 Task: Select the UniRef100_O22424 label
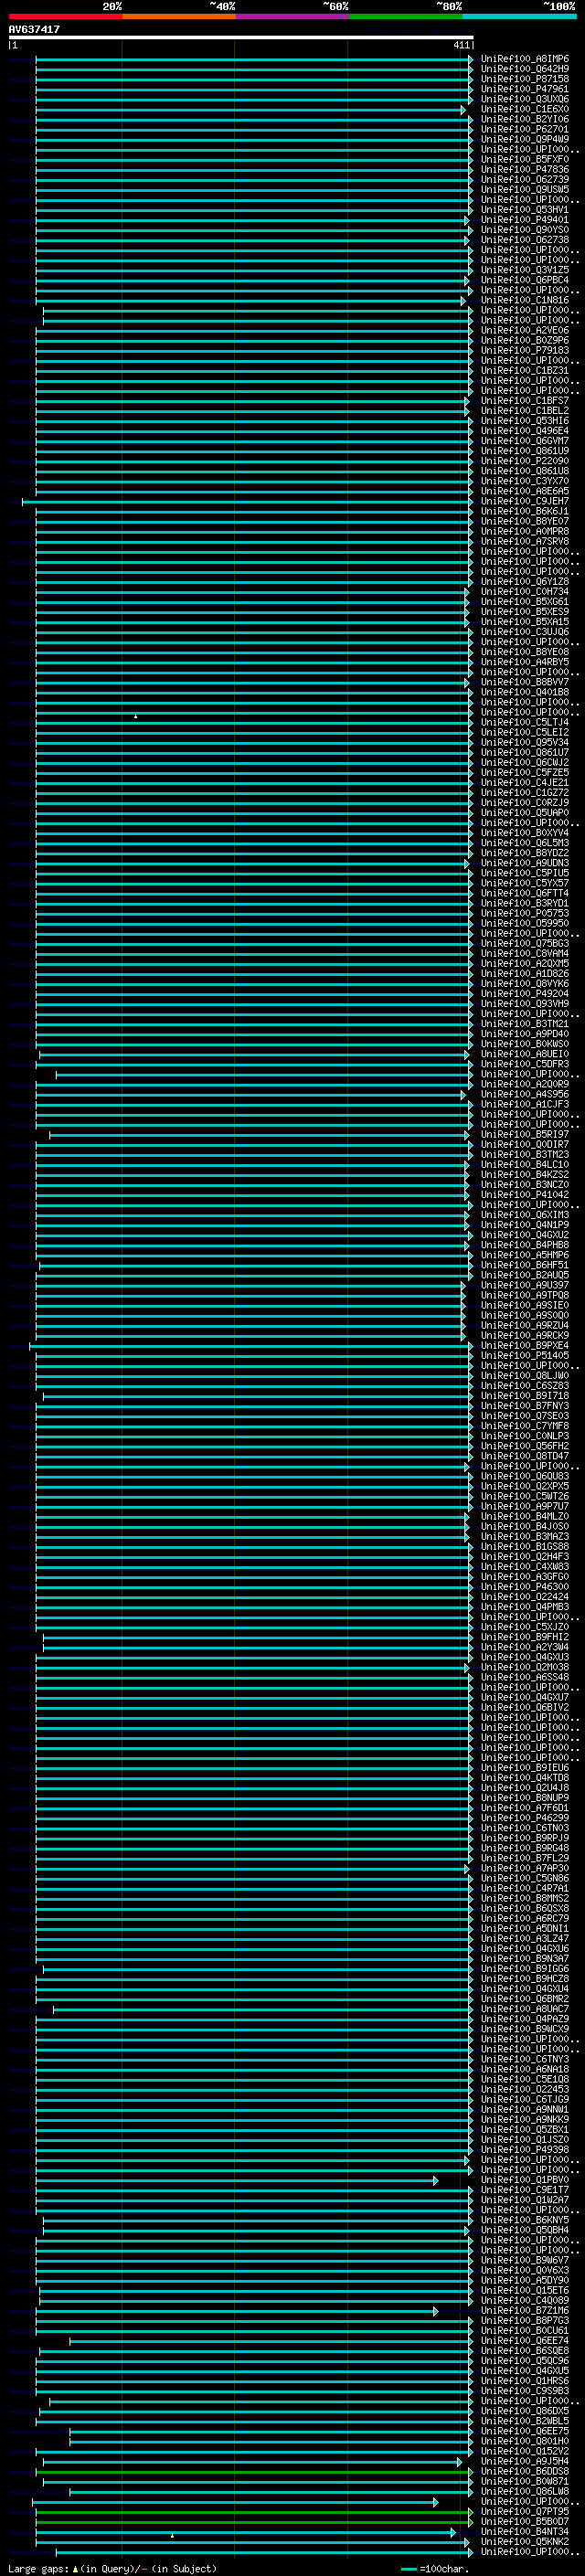pos(524,1597)
